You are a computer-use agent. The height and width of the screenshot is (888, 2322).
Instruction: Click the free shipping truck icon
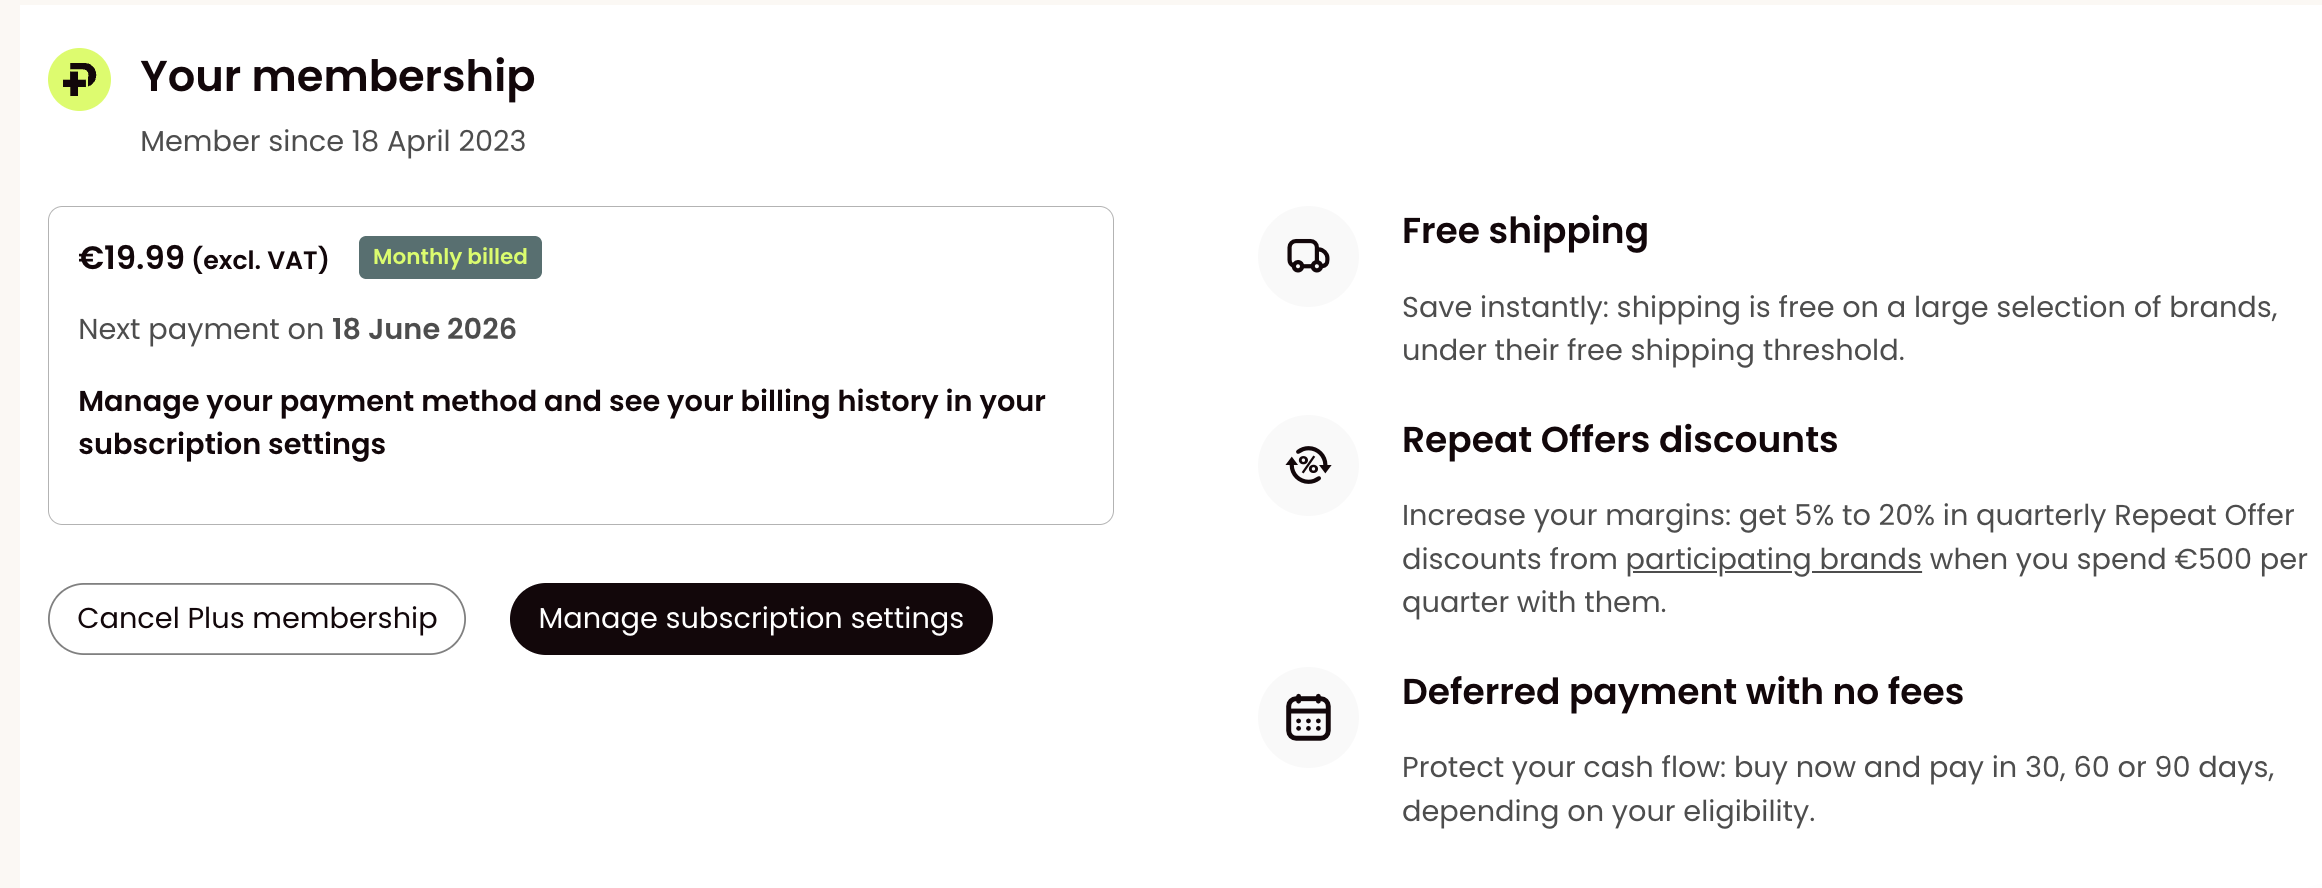pos(1308,257)
